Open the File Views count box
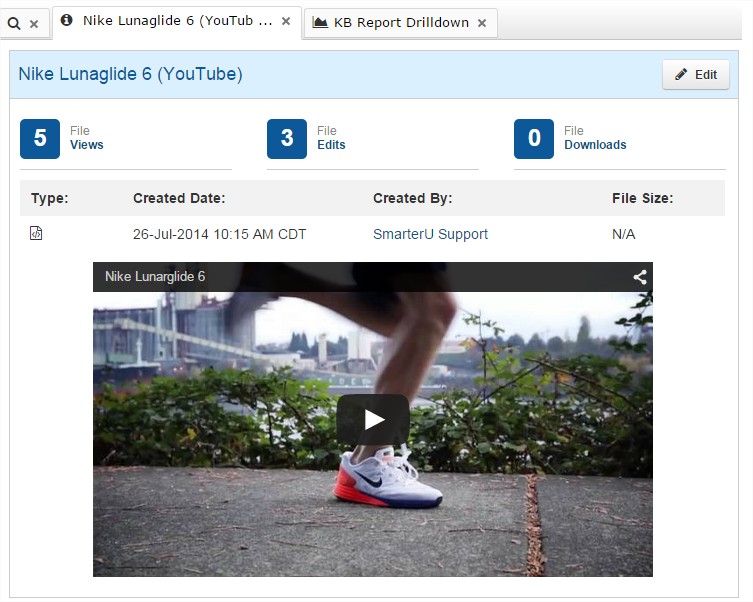753x602 pixels. [x=40, y=139]
